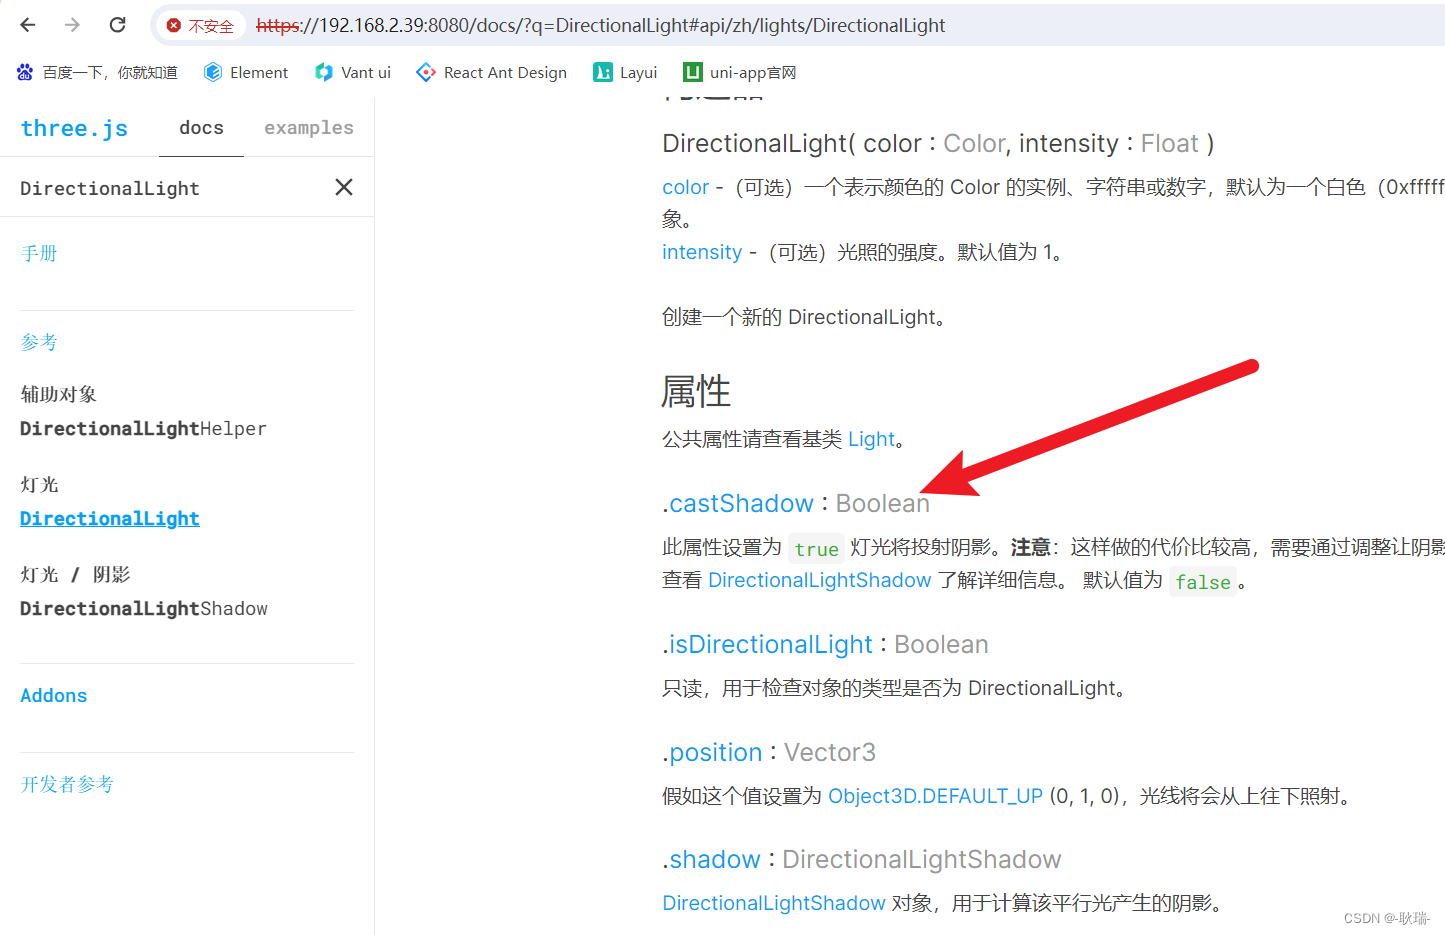Viewport: 1445px width, 935px height.
Task: Jump to the 开发者参考 section heading
Action: point(67,784)
